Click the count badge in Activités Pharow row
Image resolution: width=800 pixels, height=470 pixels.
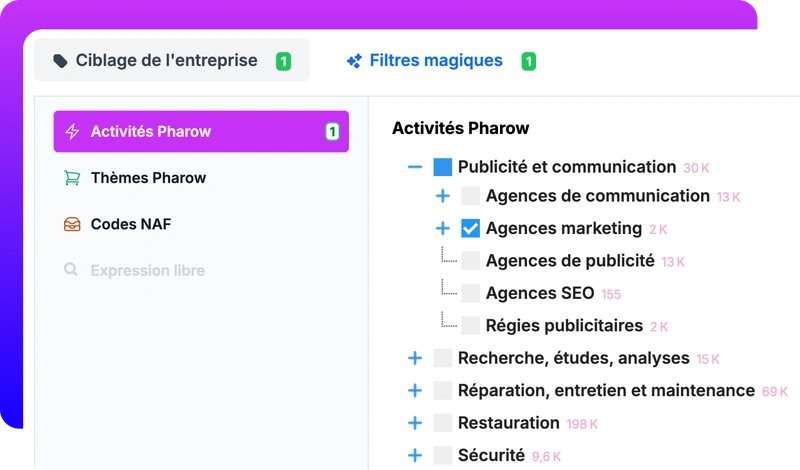pyautogui.click(x=332, y=132)
